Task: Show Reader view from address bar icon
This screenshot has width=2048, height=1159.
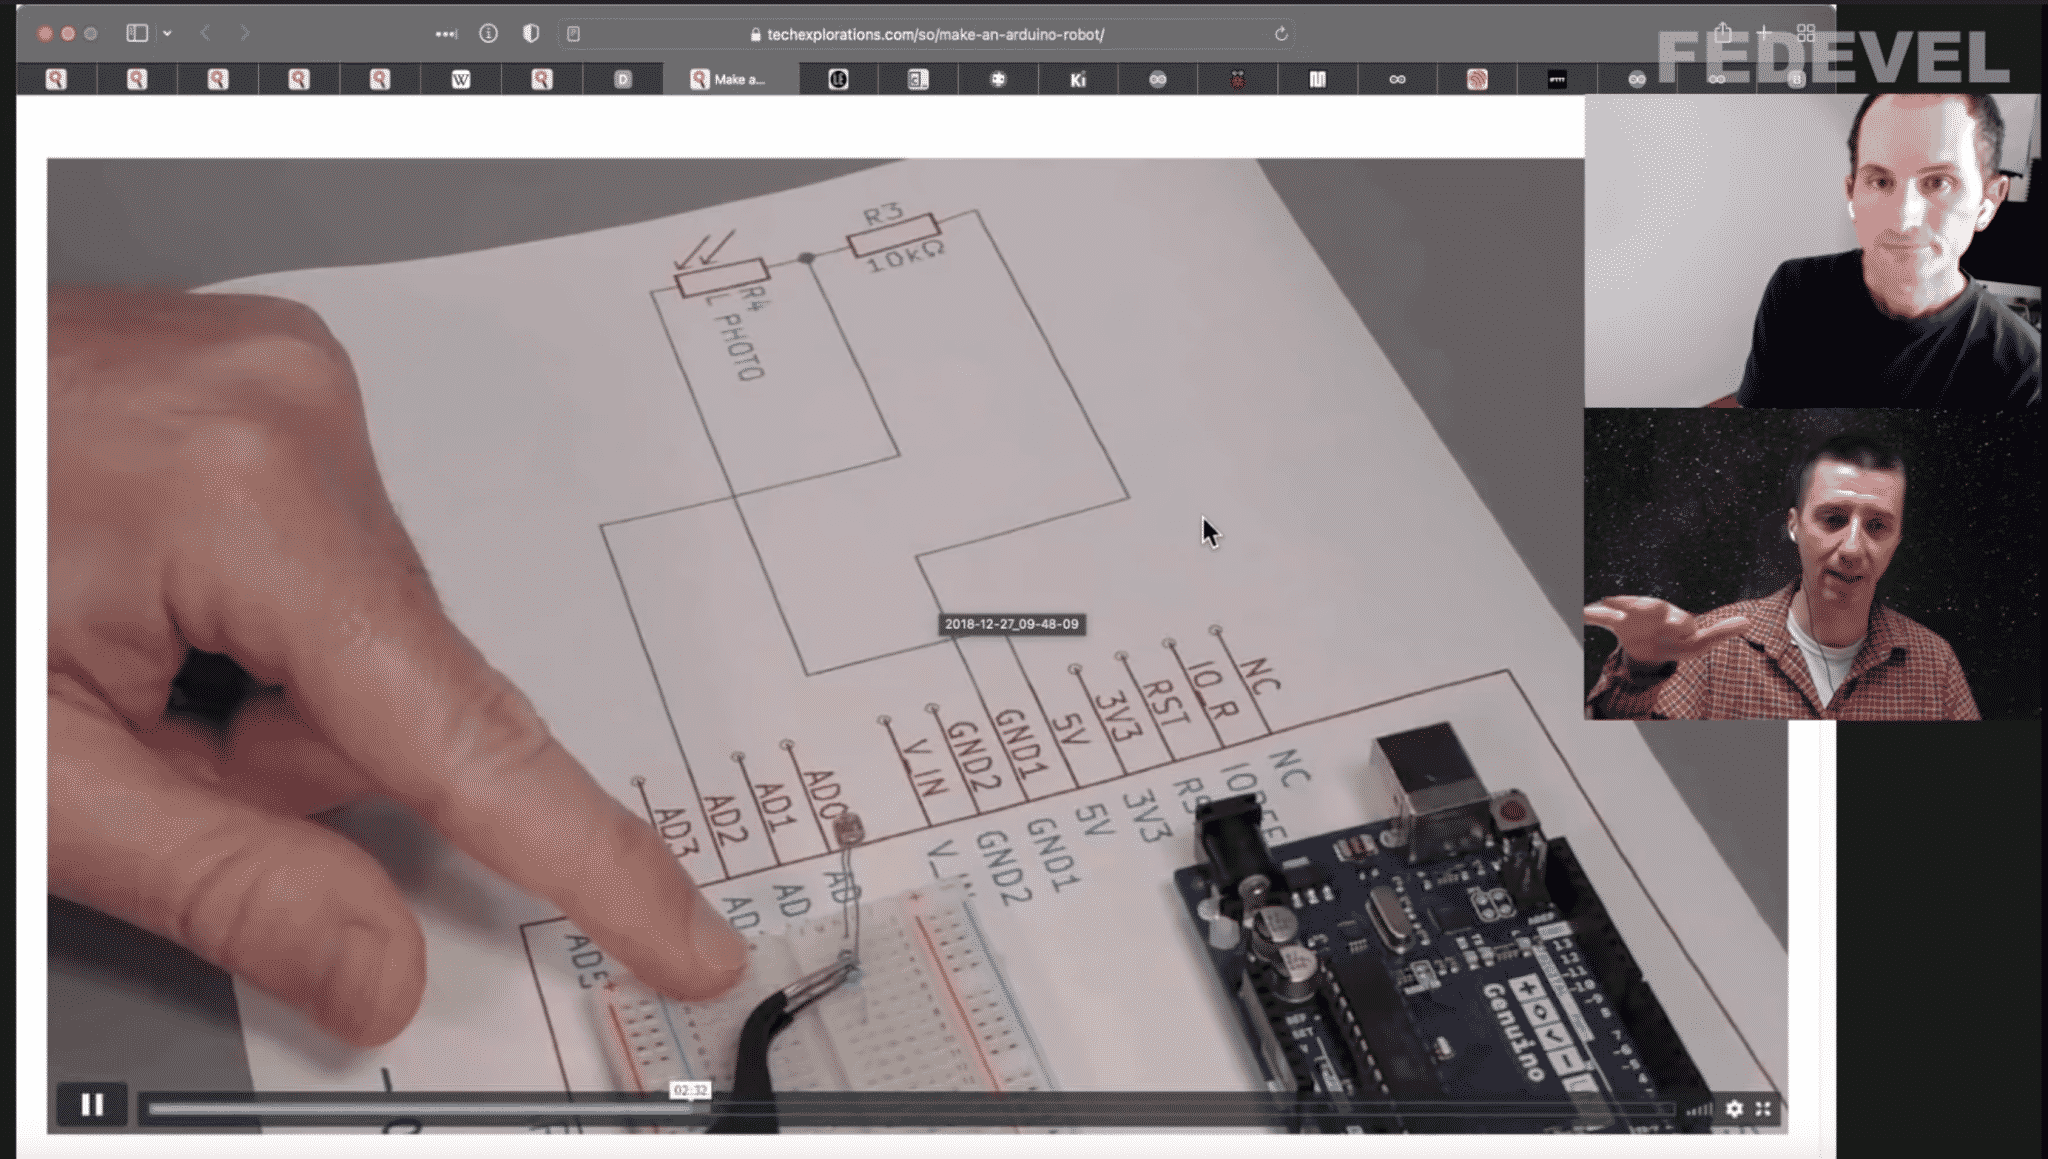Action: pyautogui.click(x=574, y=34)
